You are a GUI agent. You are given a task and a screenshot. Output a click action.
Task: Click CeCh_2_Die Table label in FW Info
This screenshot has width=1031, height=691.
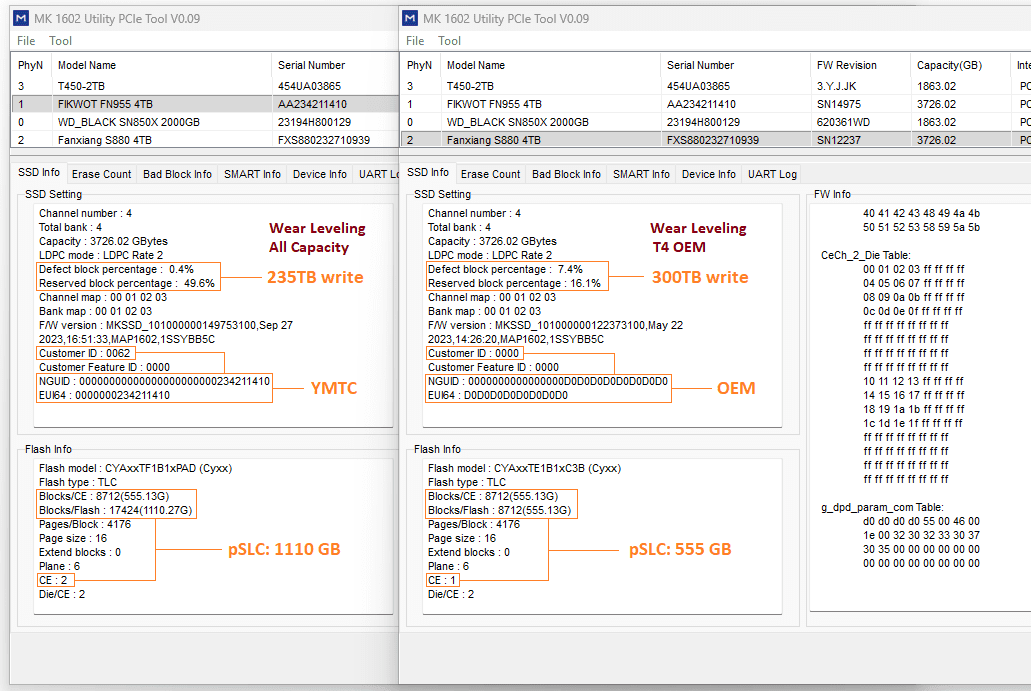pyautogui.click(x=865, y=255)
